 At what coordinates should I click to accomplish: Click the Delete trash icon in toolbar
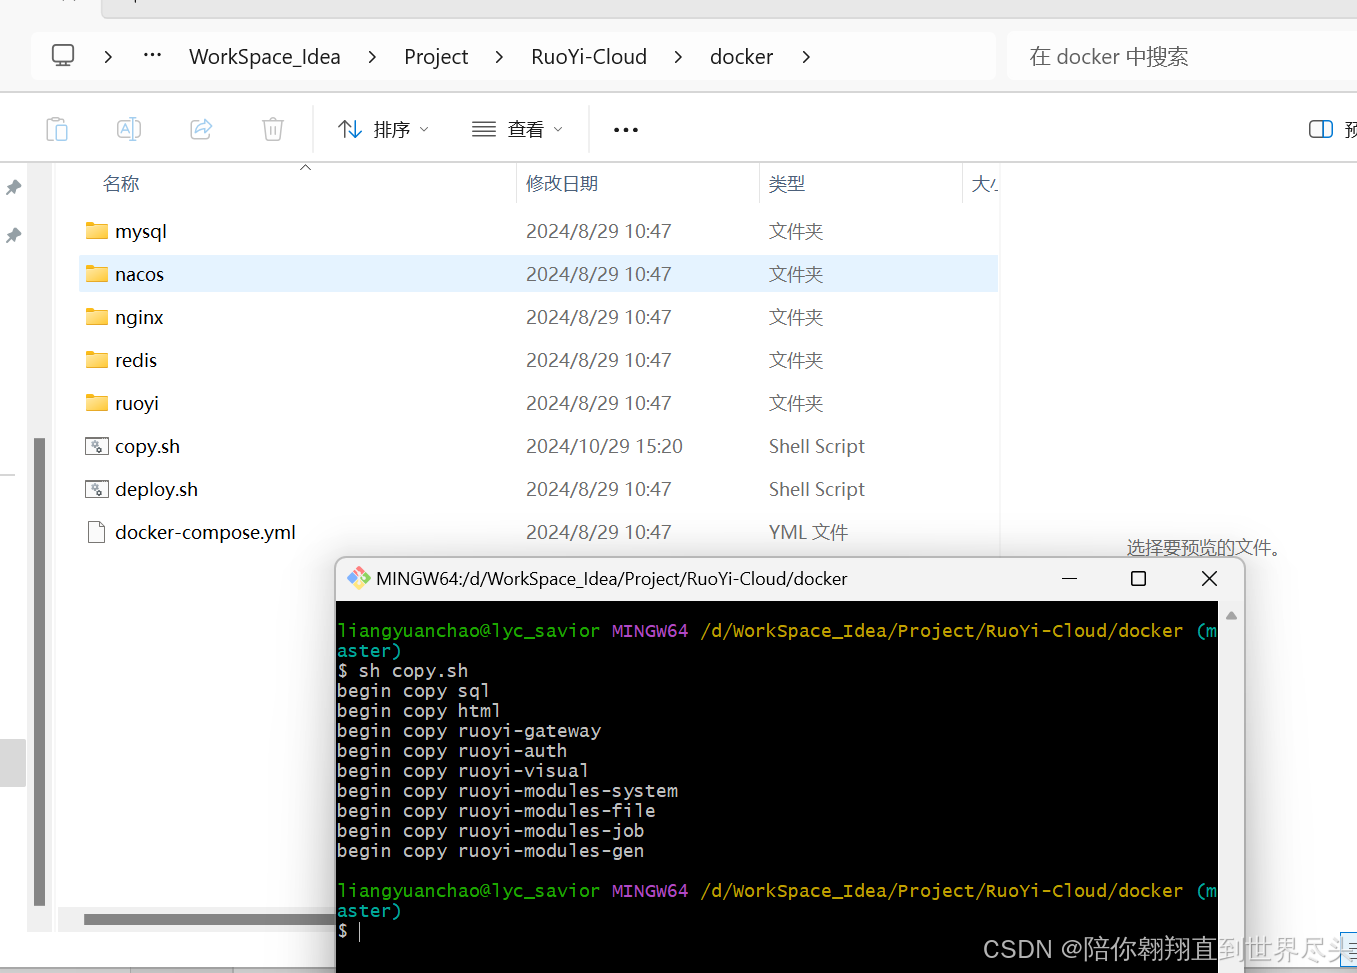pyautogui.click(x=273, y=129)
